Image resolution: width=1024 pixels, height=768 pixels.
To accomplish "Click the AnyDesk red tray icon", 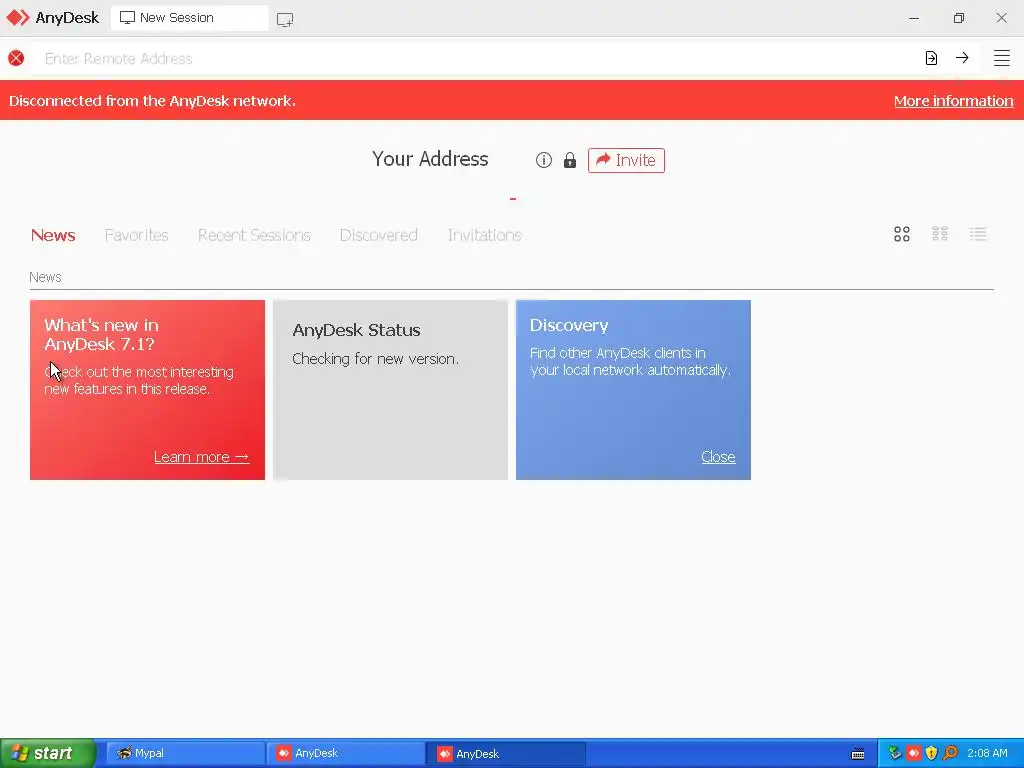I will (913, 753).
